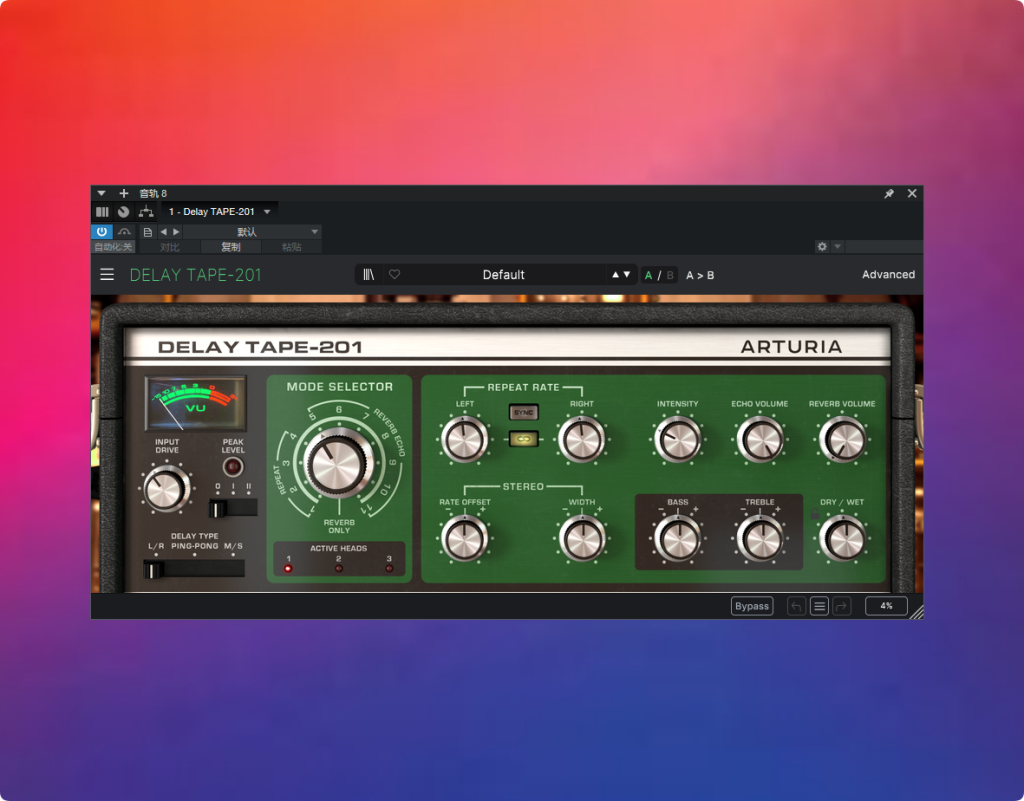Open the preset file document icon
The width and height of the screenshot is (1024, 801).
pyautogui.click(x=148, y=232)
